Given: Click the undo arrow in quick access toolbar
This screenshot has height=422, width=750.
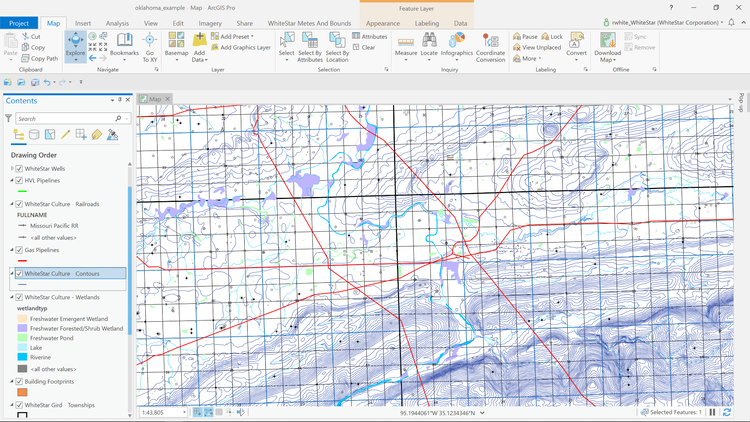Looking at the screenshot, I should (47, 82).
